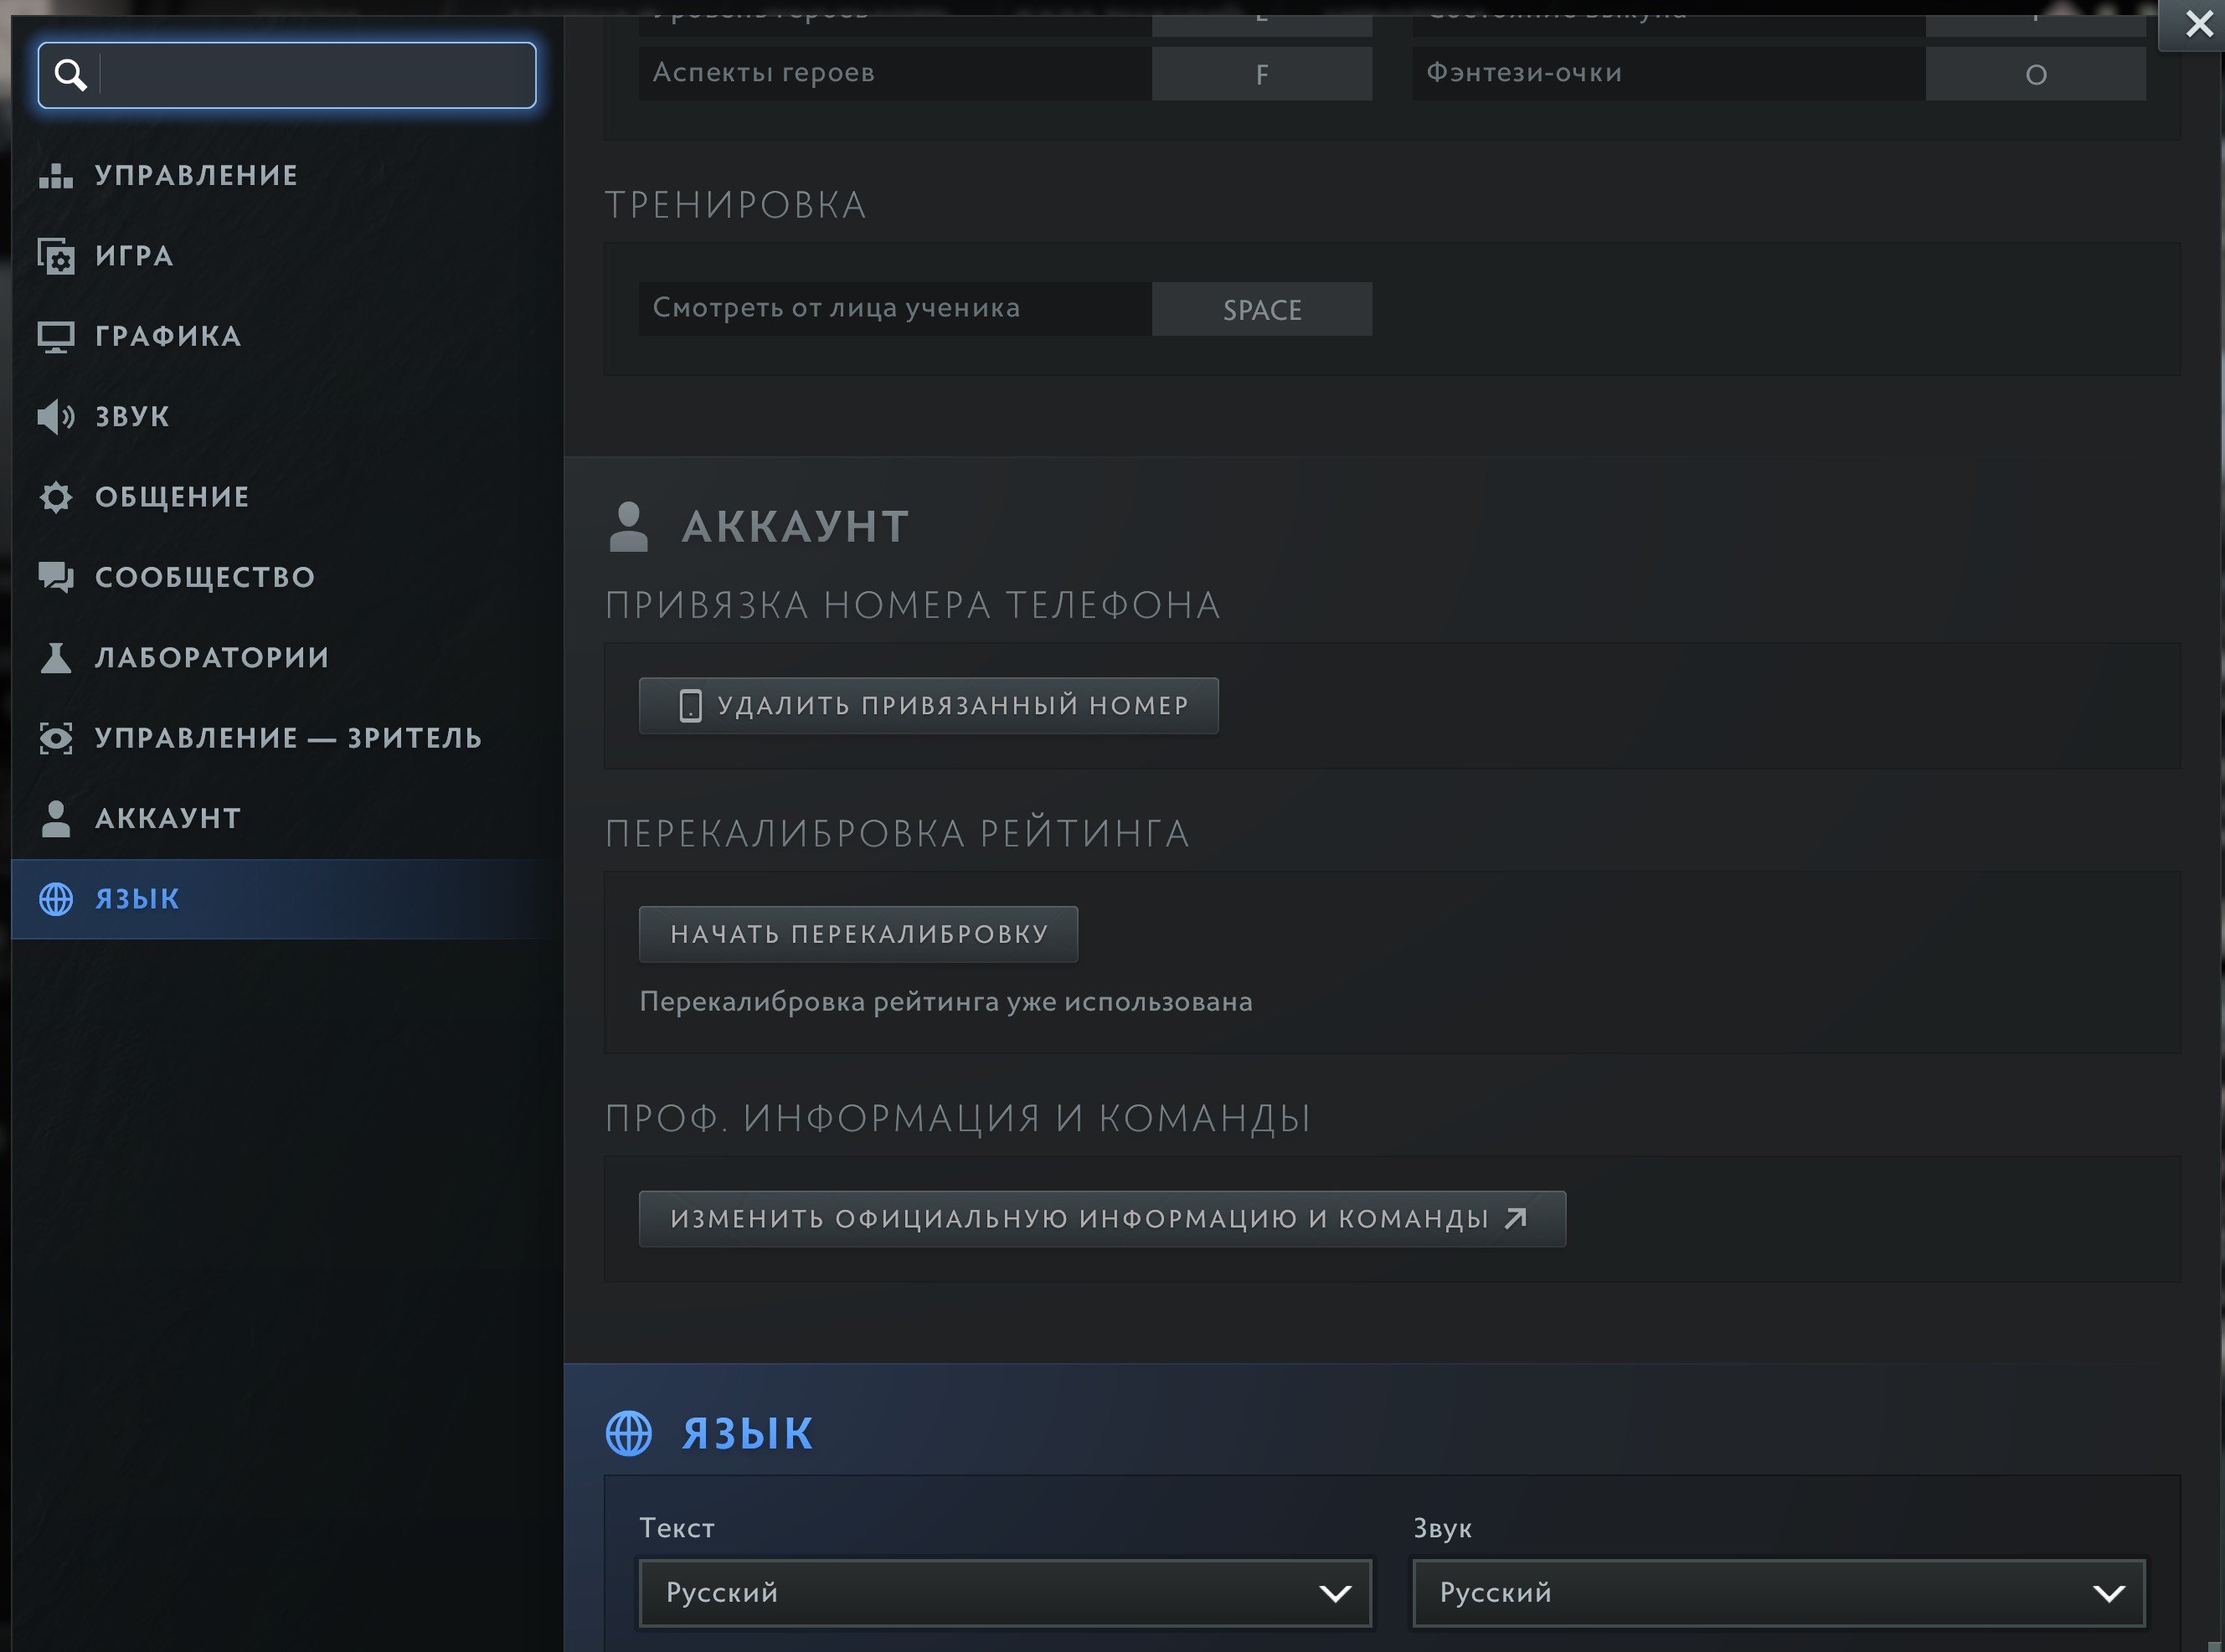Click the Игра gear-window icon
The width and height of the screenshot is (2225, 1652).
(x=56, y=256)
